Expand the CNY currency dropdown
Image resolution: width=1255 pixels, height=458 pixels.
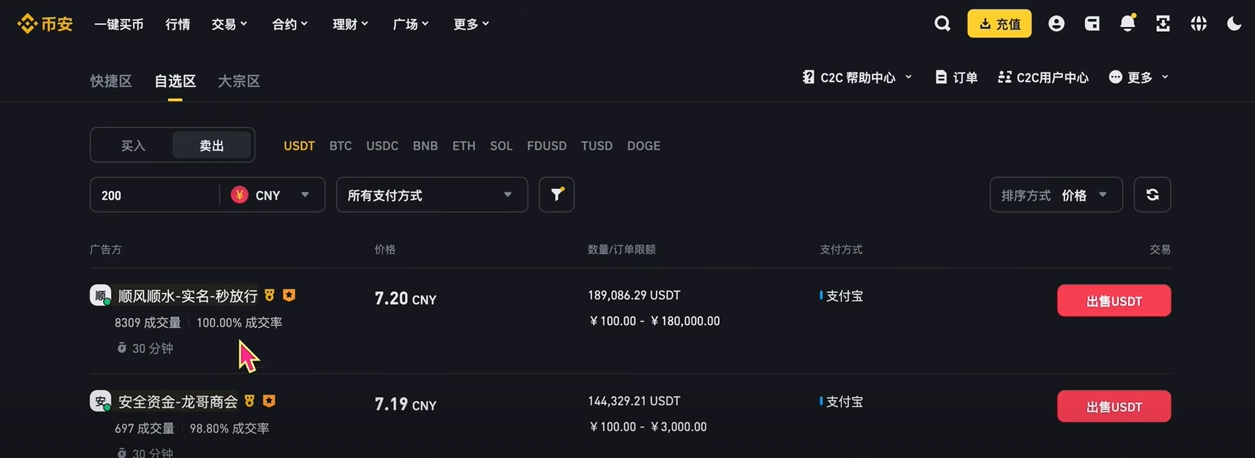point(271,195)
